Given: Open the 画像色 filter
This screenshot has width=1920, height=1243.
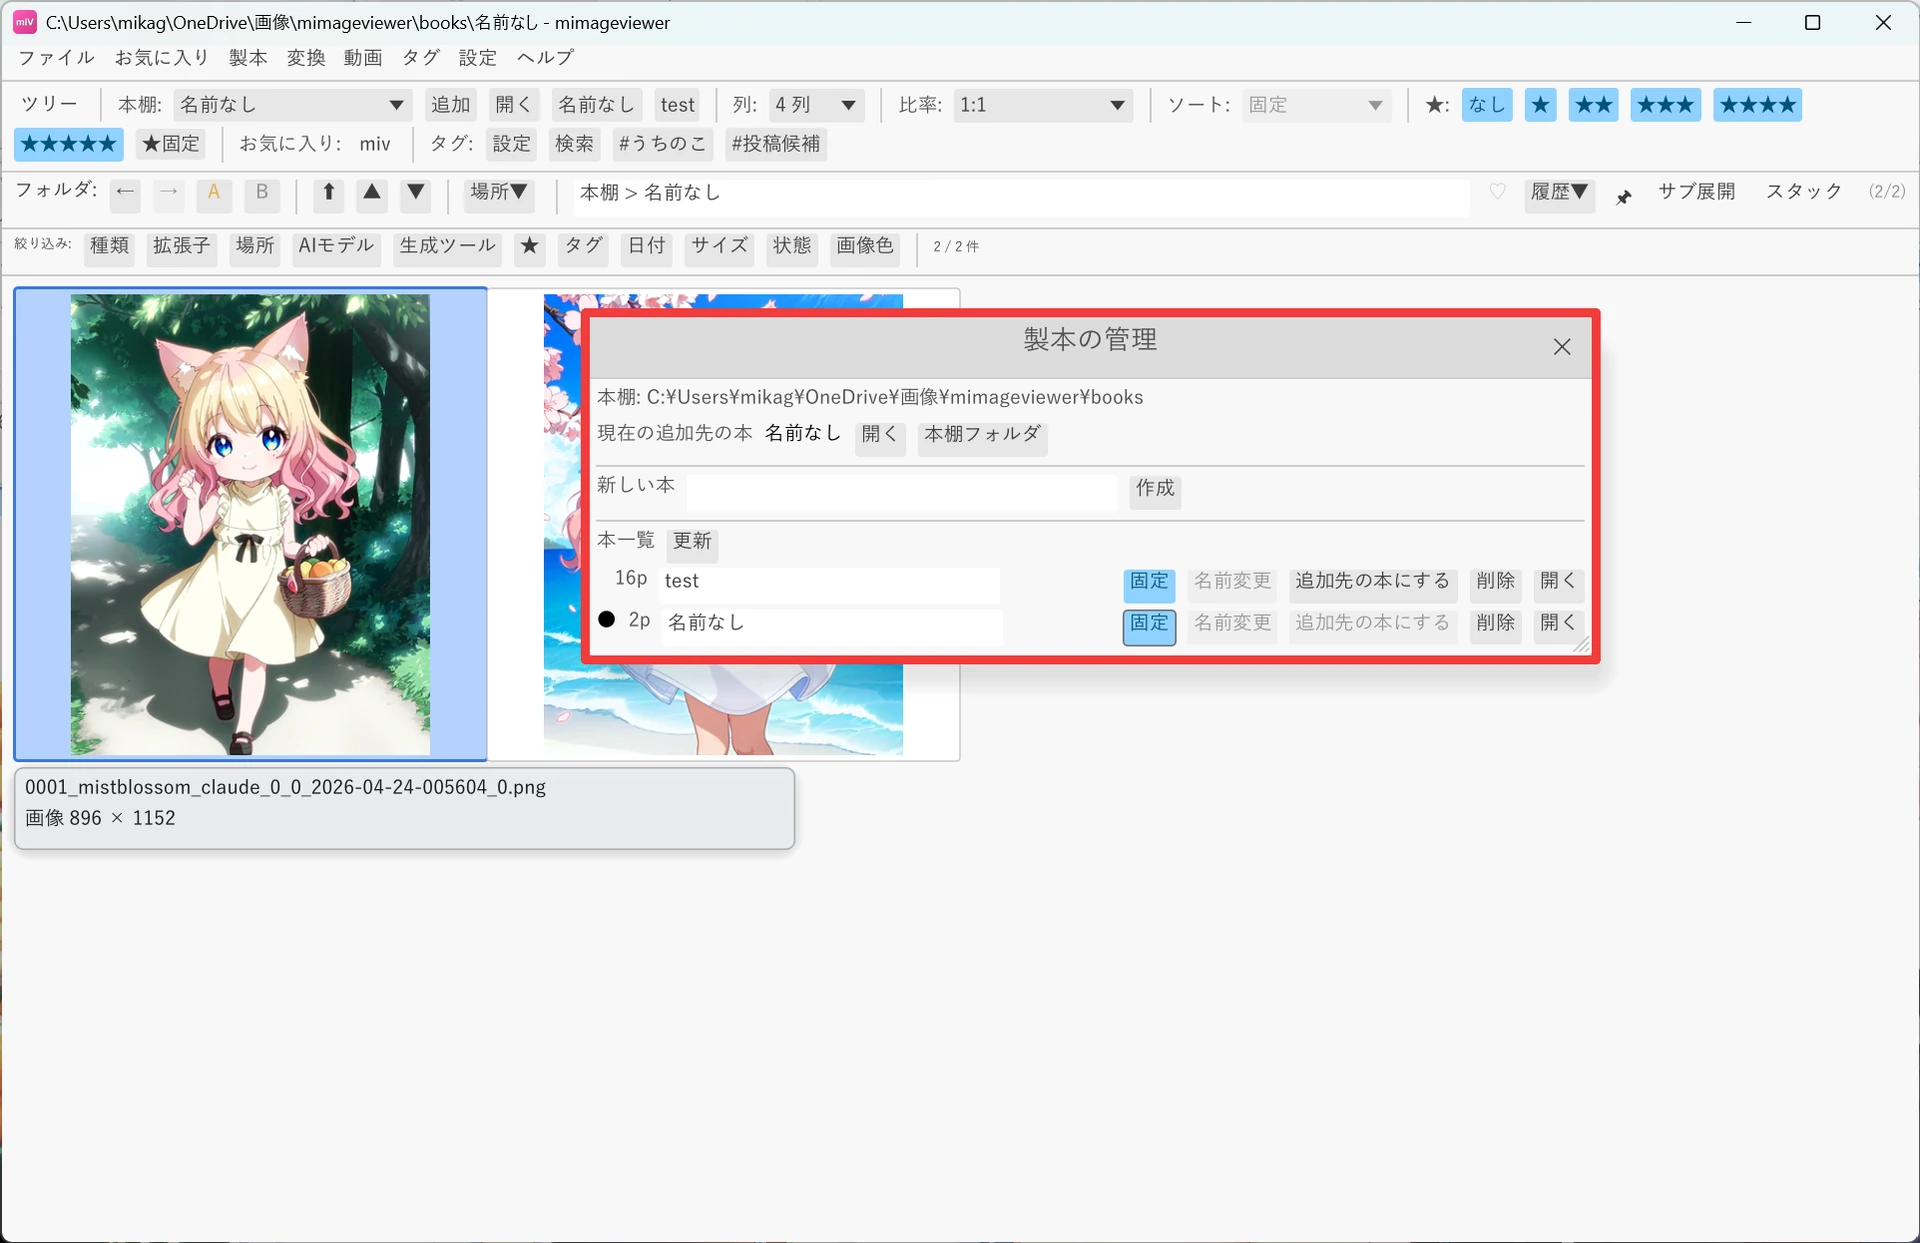Looking at the screenshot, I should [865, 247].
